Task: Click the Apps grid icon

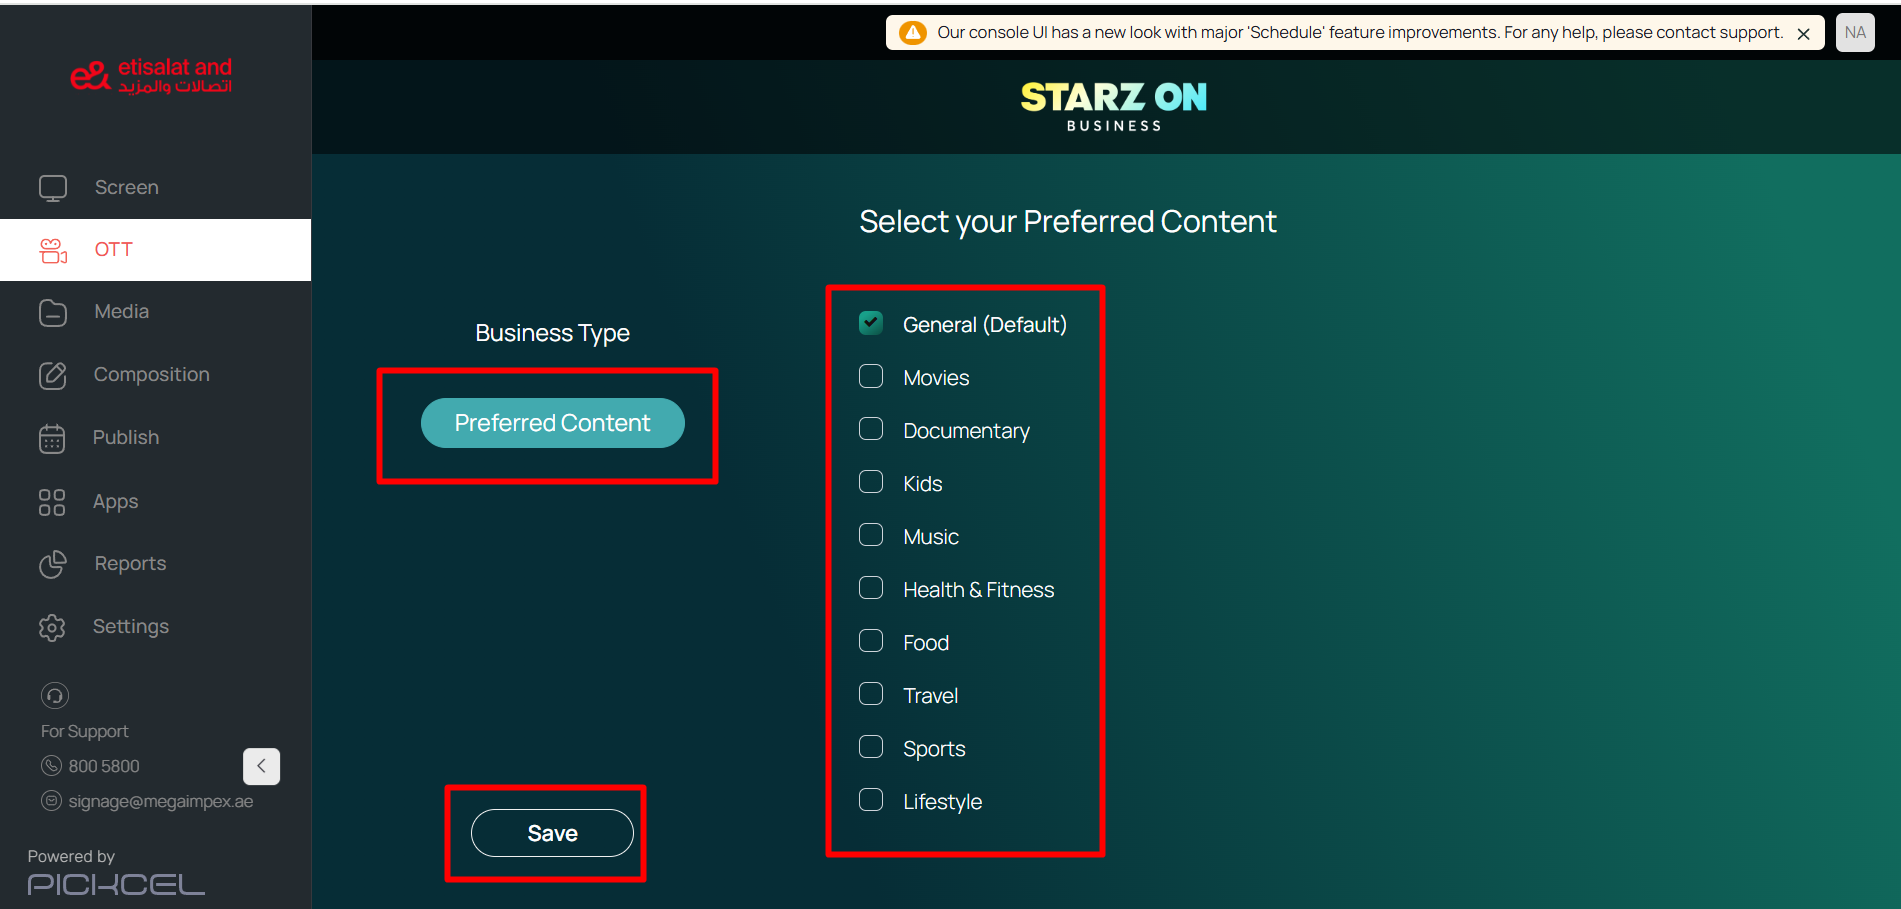Action: pyautogui.click(x=52, y=502)
